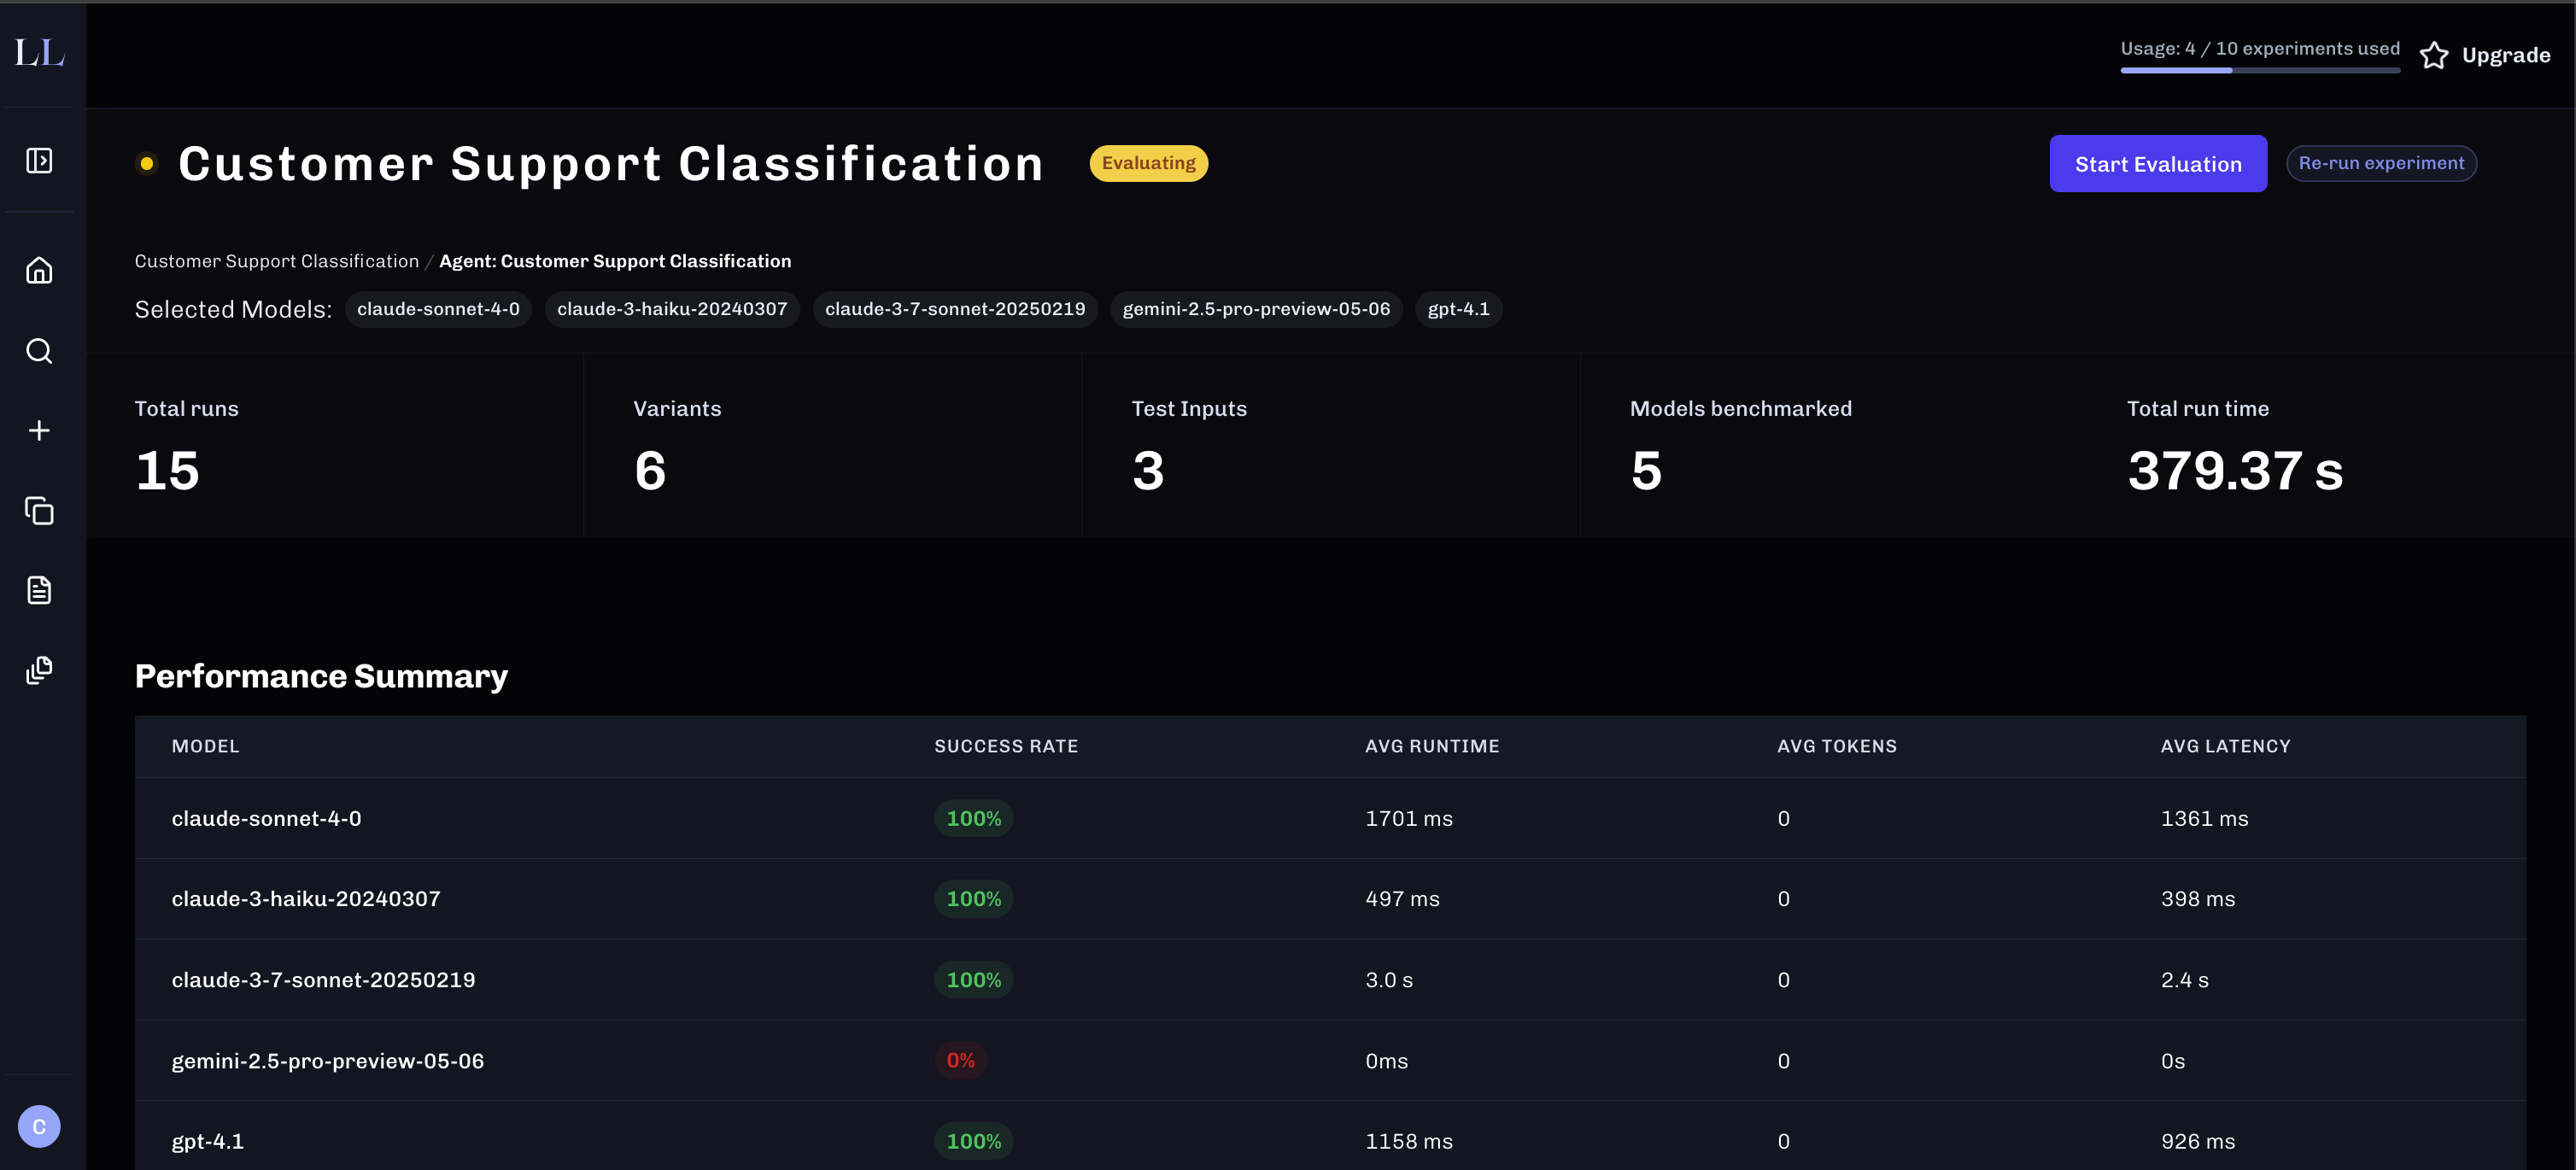Open the stacked files library icon
2576x1170 pixels.
(x=39, y=670)
